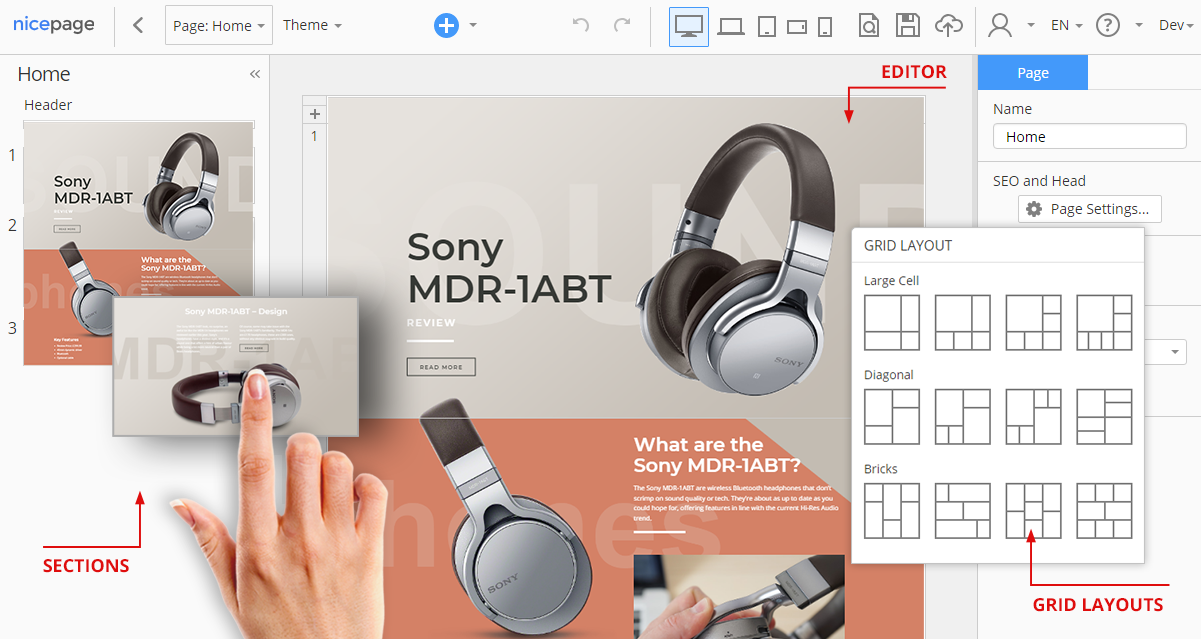This screenshot has width=1201, height=639.
Task: Choose fourth Diagonal grid layout
Action: [1104, 417]
